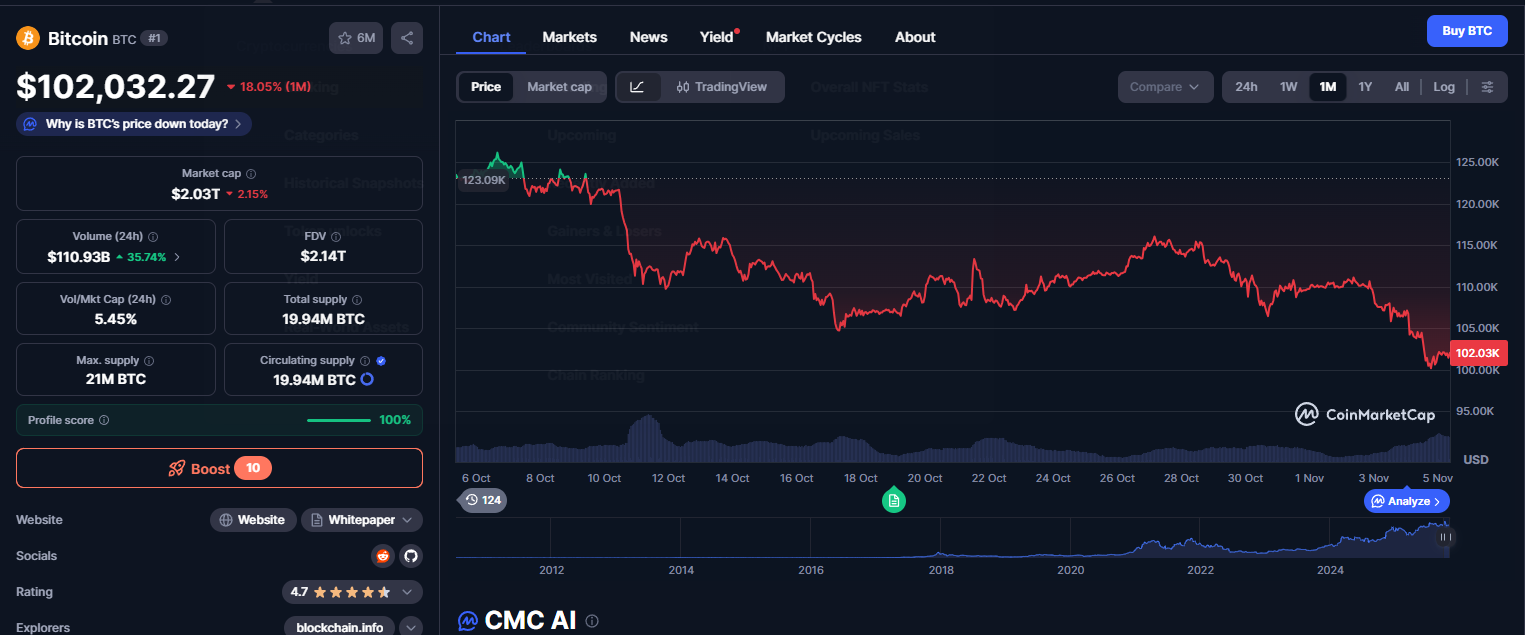This screenshot has height=635, width=1525.
Task: Switch to the Markets tab
Action: [569, 37]
